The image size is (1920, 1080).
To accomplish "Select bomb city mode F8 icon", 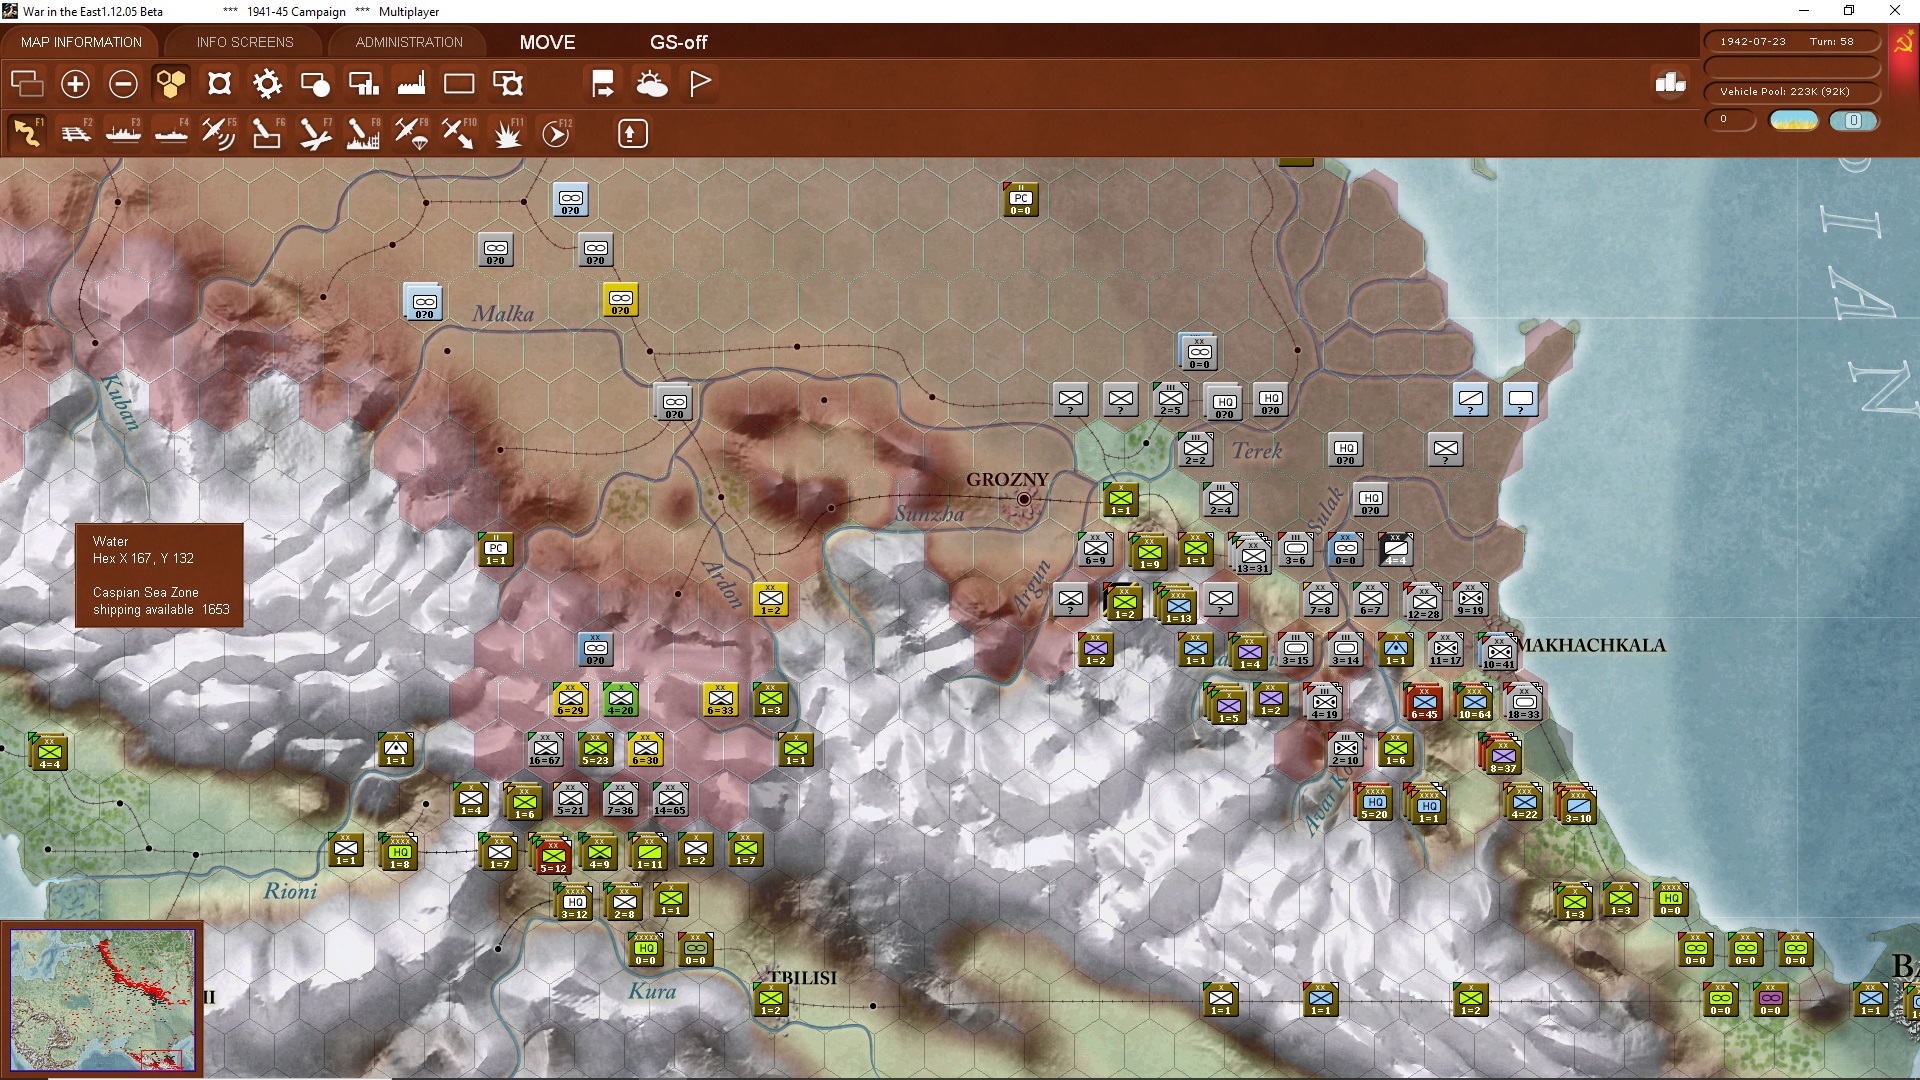I will click(363, 133).
